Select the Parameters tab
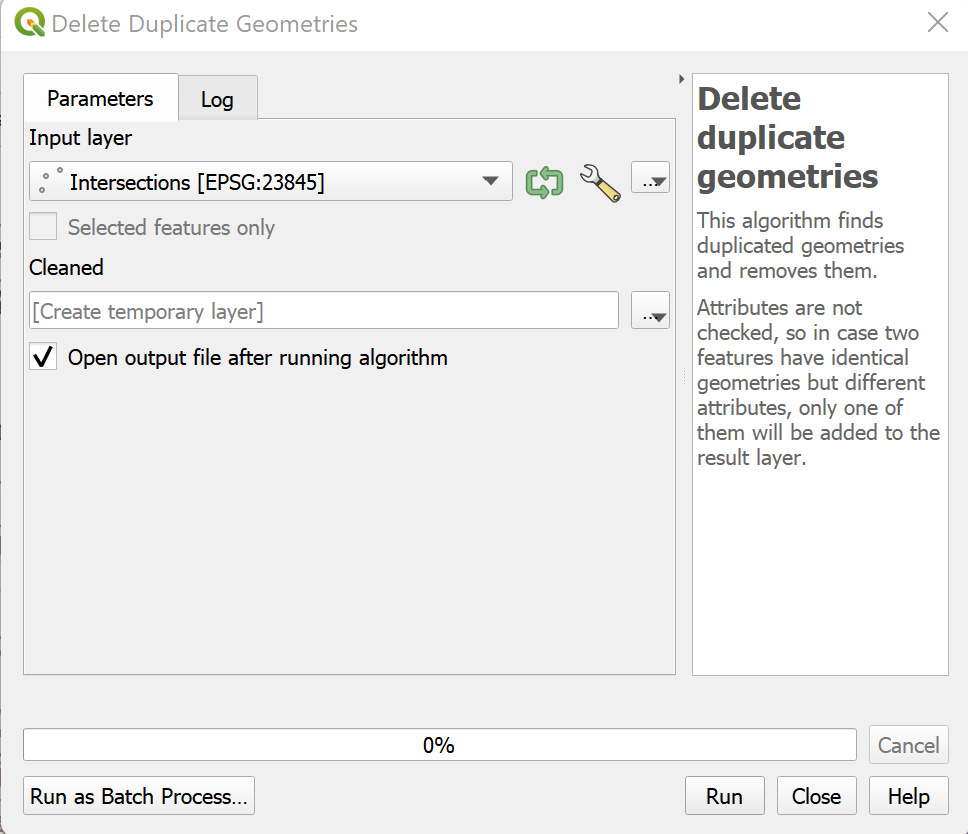The image size is (968, 834). [100, 99]
